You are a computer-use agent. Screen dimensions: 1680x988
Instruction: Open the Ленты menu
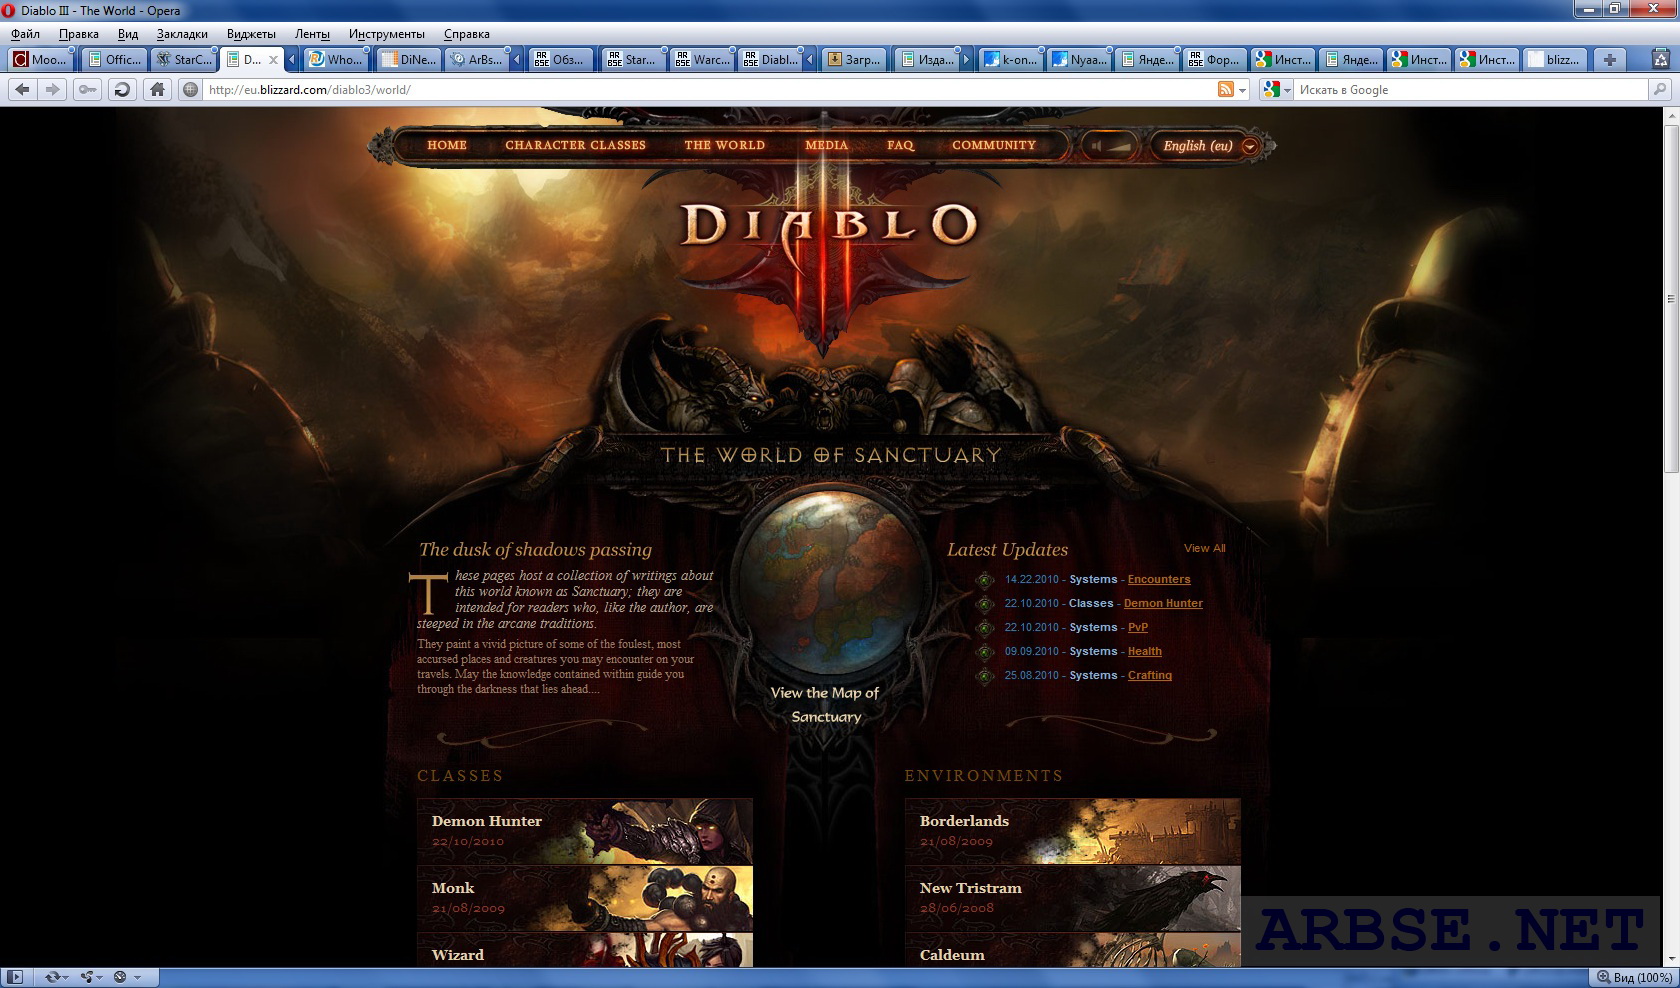(312, 34)
